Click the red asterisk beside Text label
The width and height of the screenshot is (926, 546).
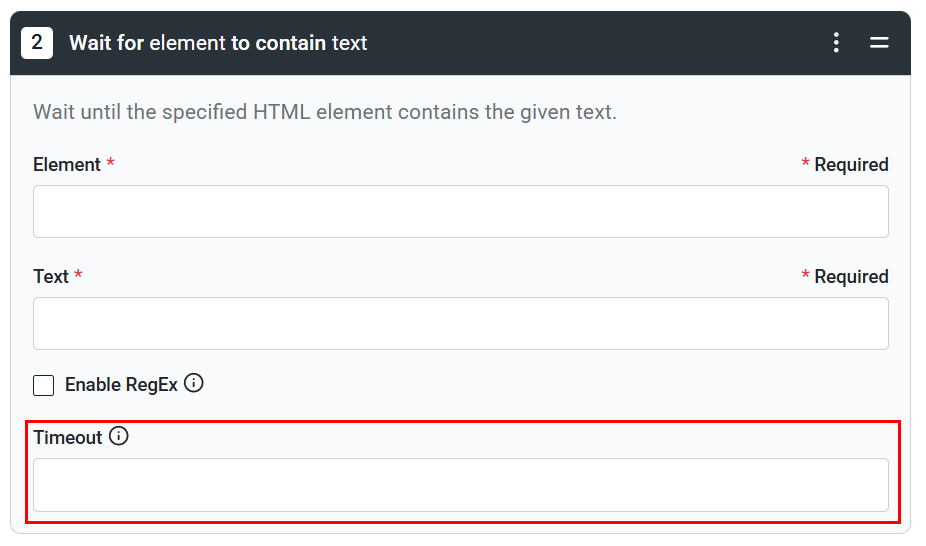click(x=78, y=276)
